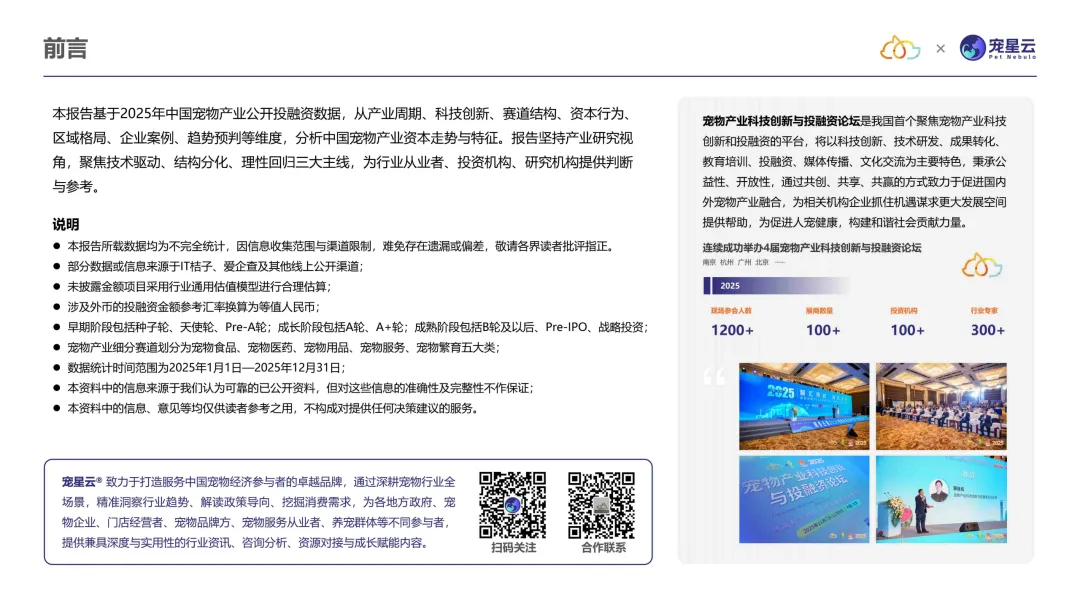Open the audience seating hall photo
The height and width of the screenshot is (608, 1080).
pos(941,406)
